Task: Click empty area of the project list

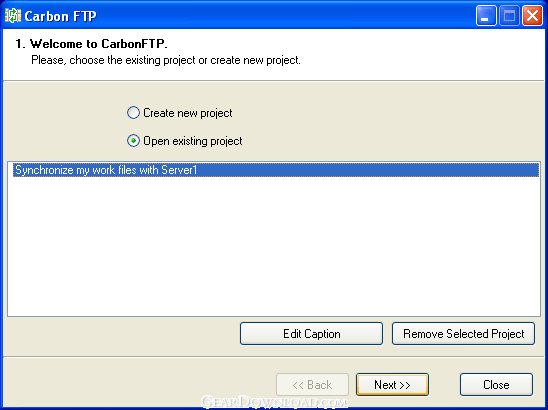Action: [274, 246]
